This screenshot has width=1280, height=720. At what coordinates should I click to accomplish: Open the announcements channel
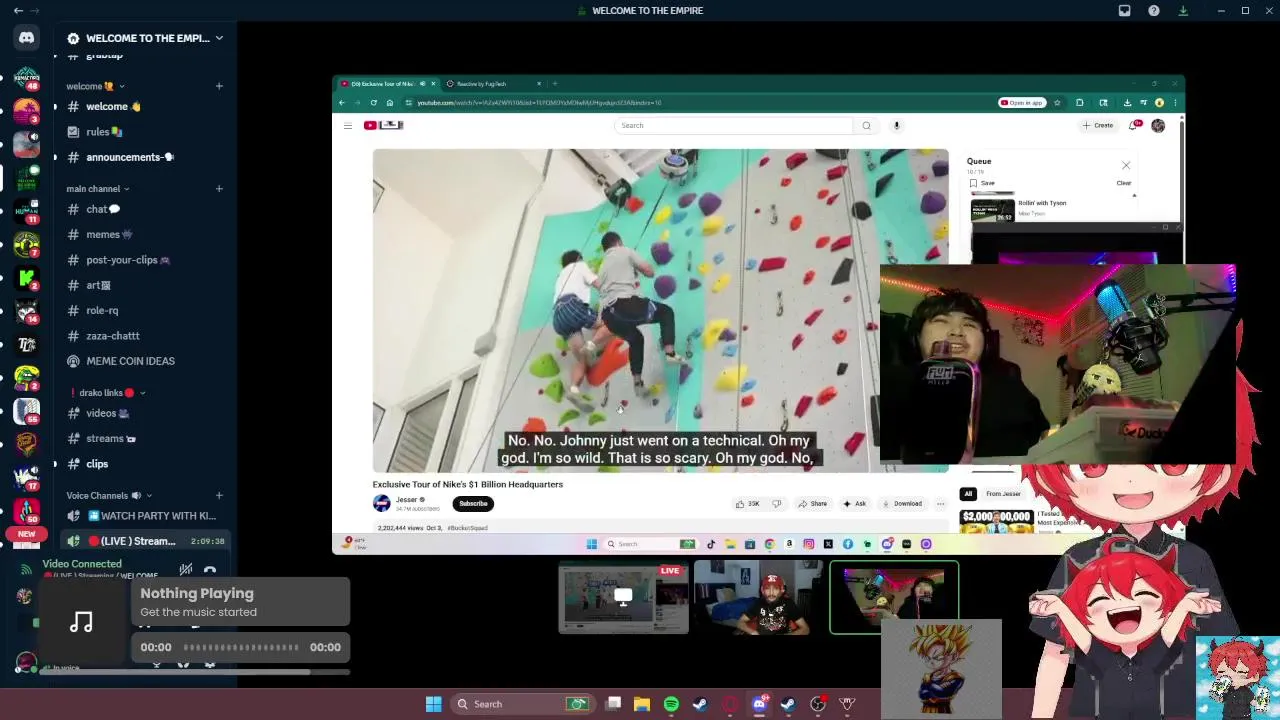tap(145, 157)
